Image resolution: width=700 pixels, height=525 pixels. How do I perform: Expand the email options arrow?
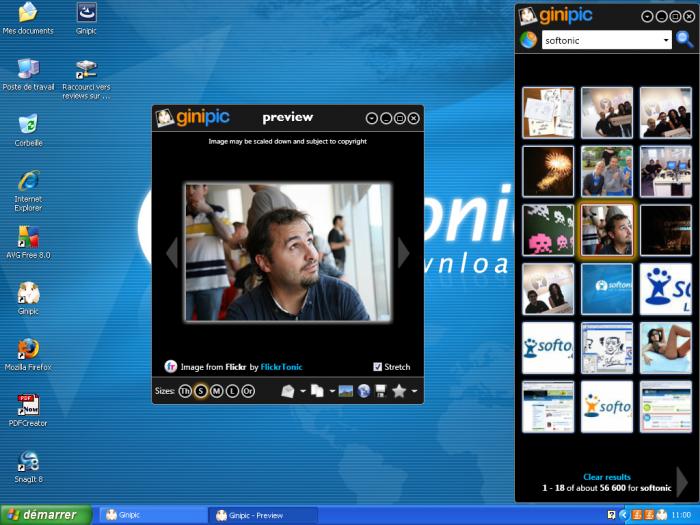pyautogui.click(x=303, y=391)
